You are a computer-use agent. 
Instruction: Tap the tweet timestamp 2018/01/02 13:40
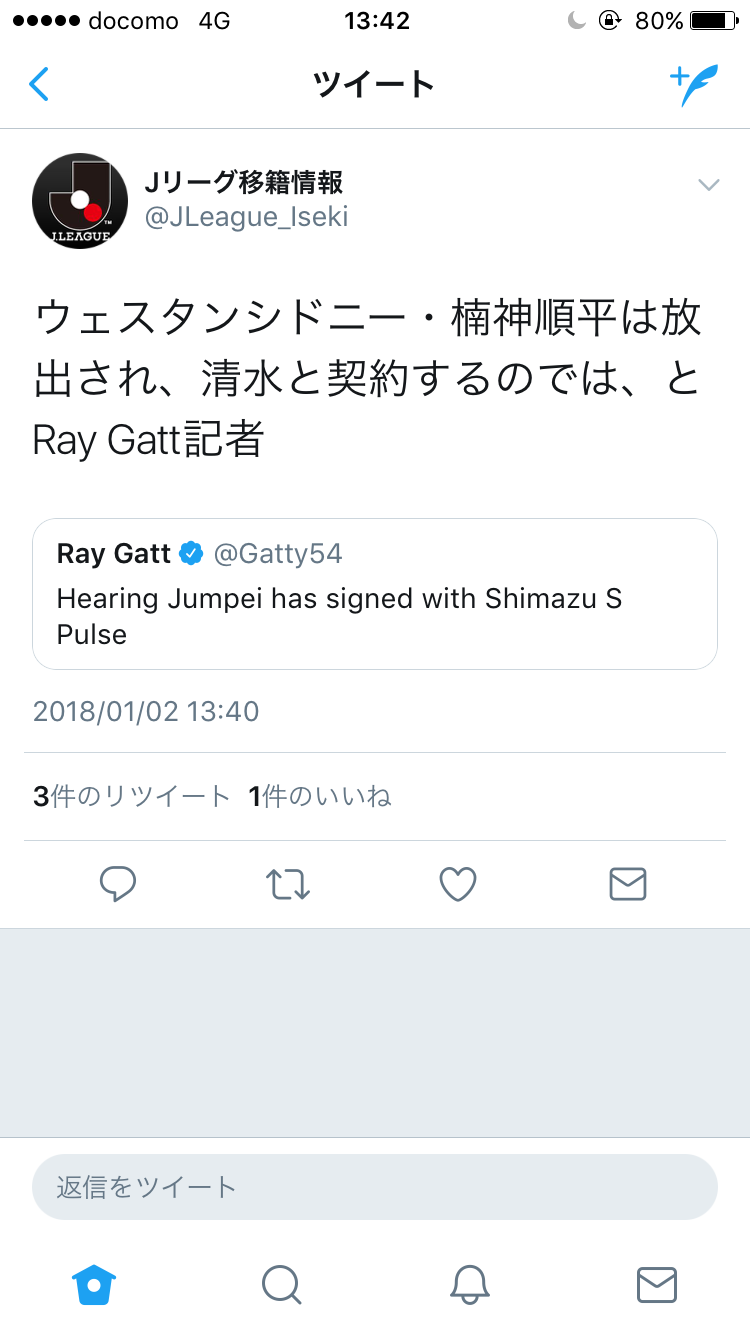pyautogui.click(x=146, y=711)
